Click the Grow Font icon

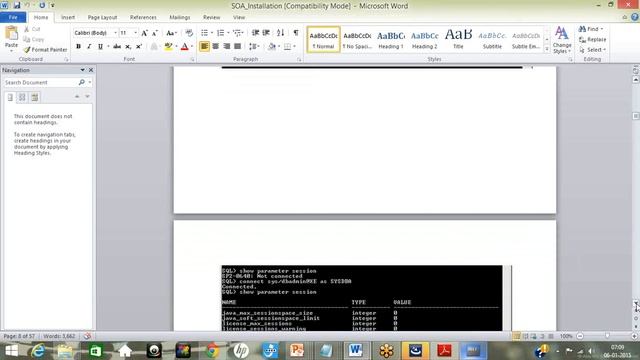pos(144,33)
